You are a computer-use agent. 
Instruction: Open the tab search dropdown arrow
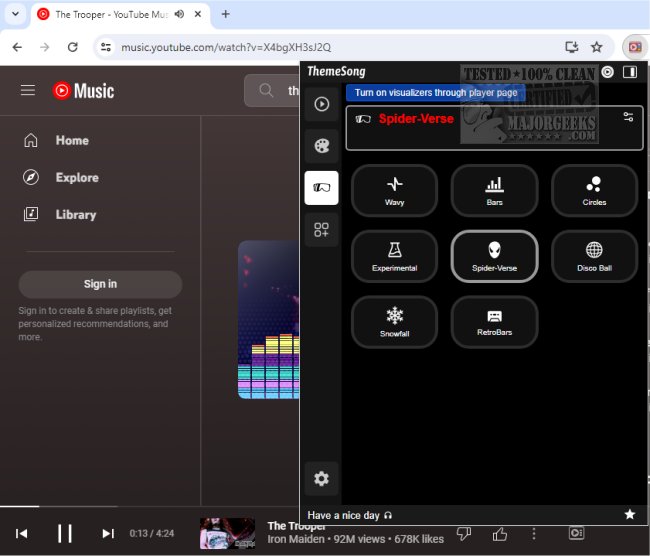[x=15, y=14]
